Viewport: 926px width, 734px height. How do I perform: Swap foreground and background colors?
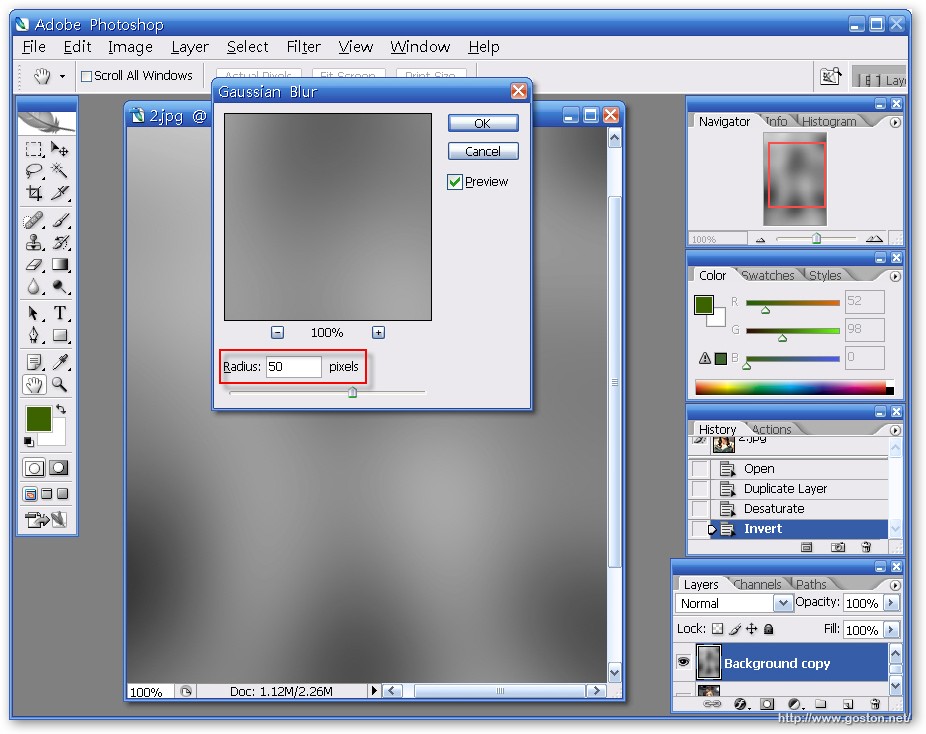coord(61,409)
